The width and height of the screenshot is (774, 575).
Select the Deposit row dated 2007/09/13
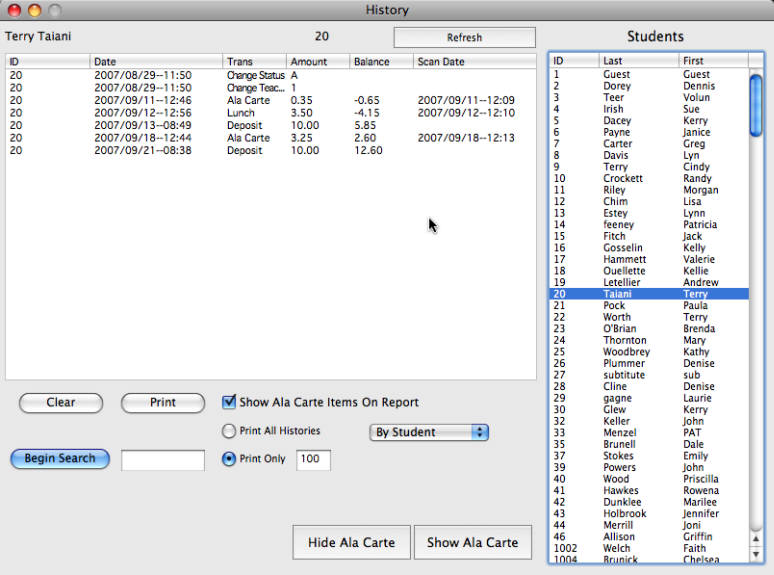[271, 125]
